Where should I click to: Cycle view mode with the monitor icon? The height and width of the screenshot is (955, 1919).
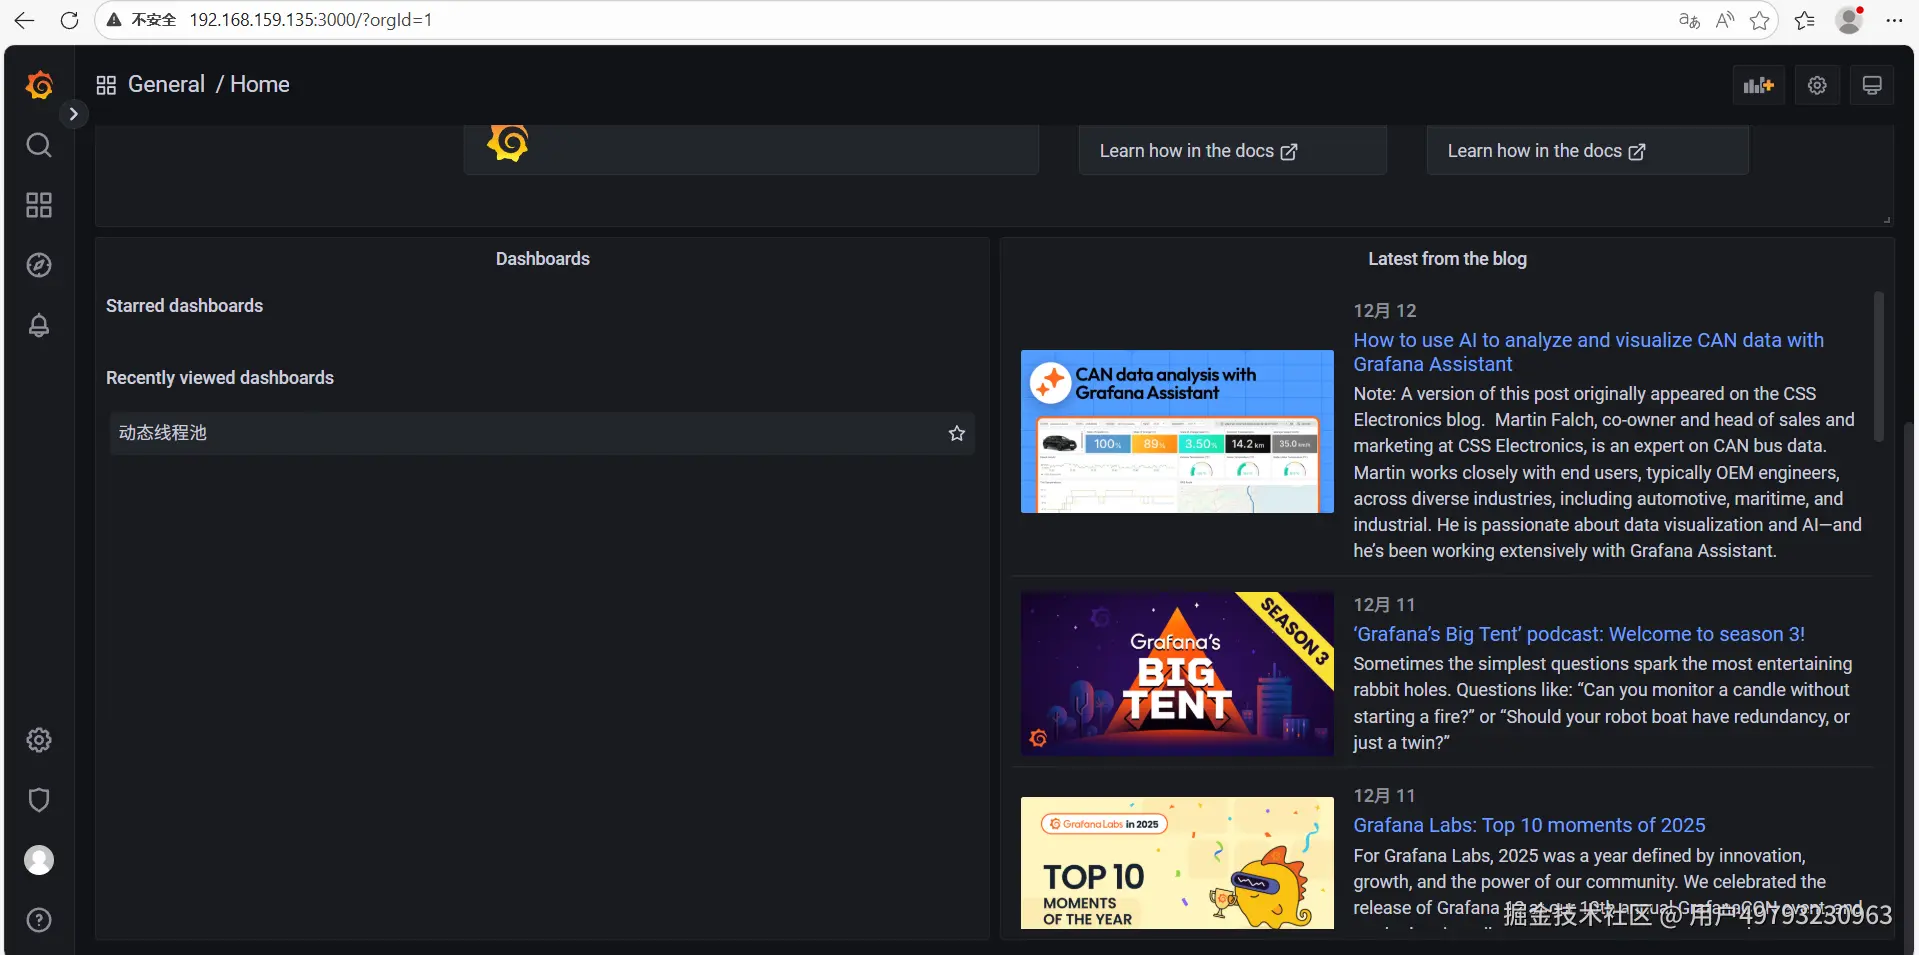tap(1872, 85)
